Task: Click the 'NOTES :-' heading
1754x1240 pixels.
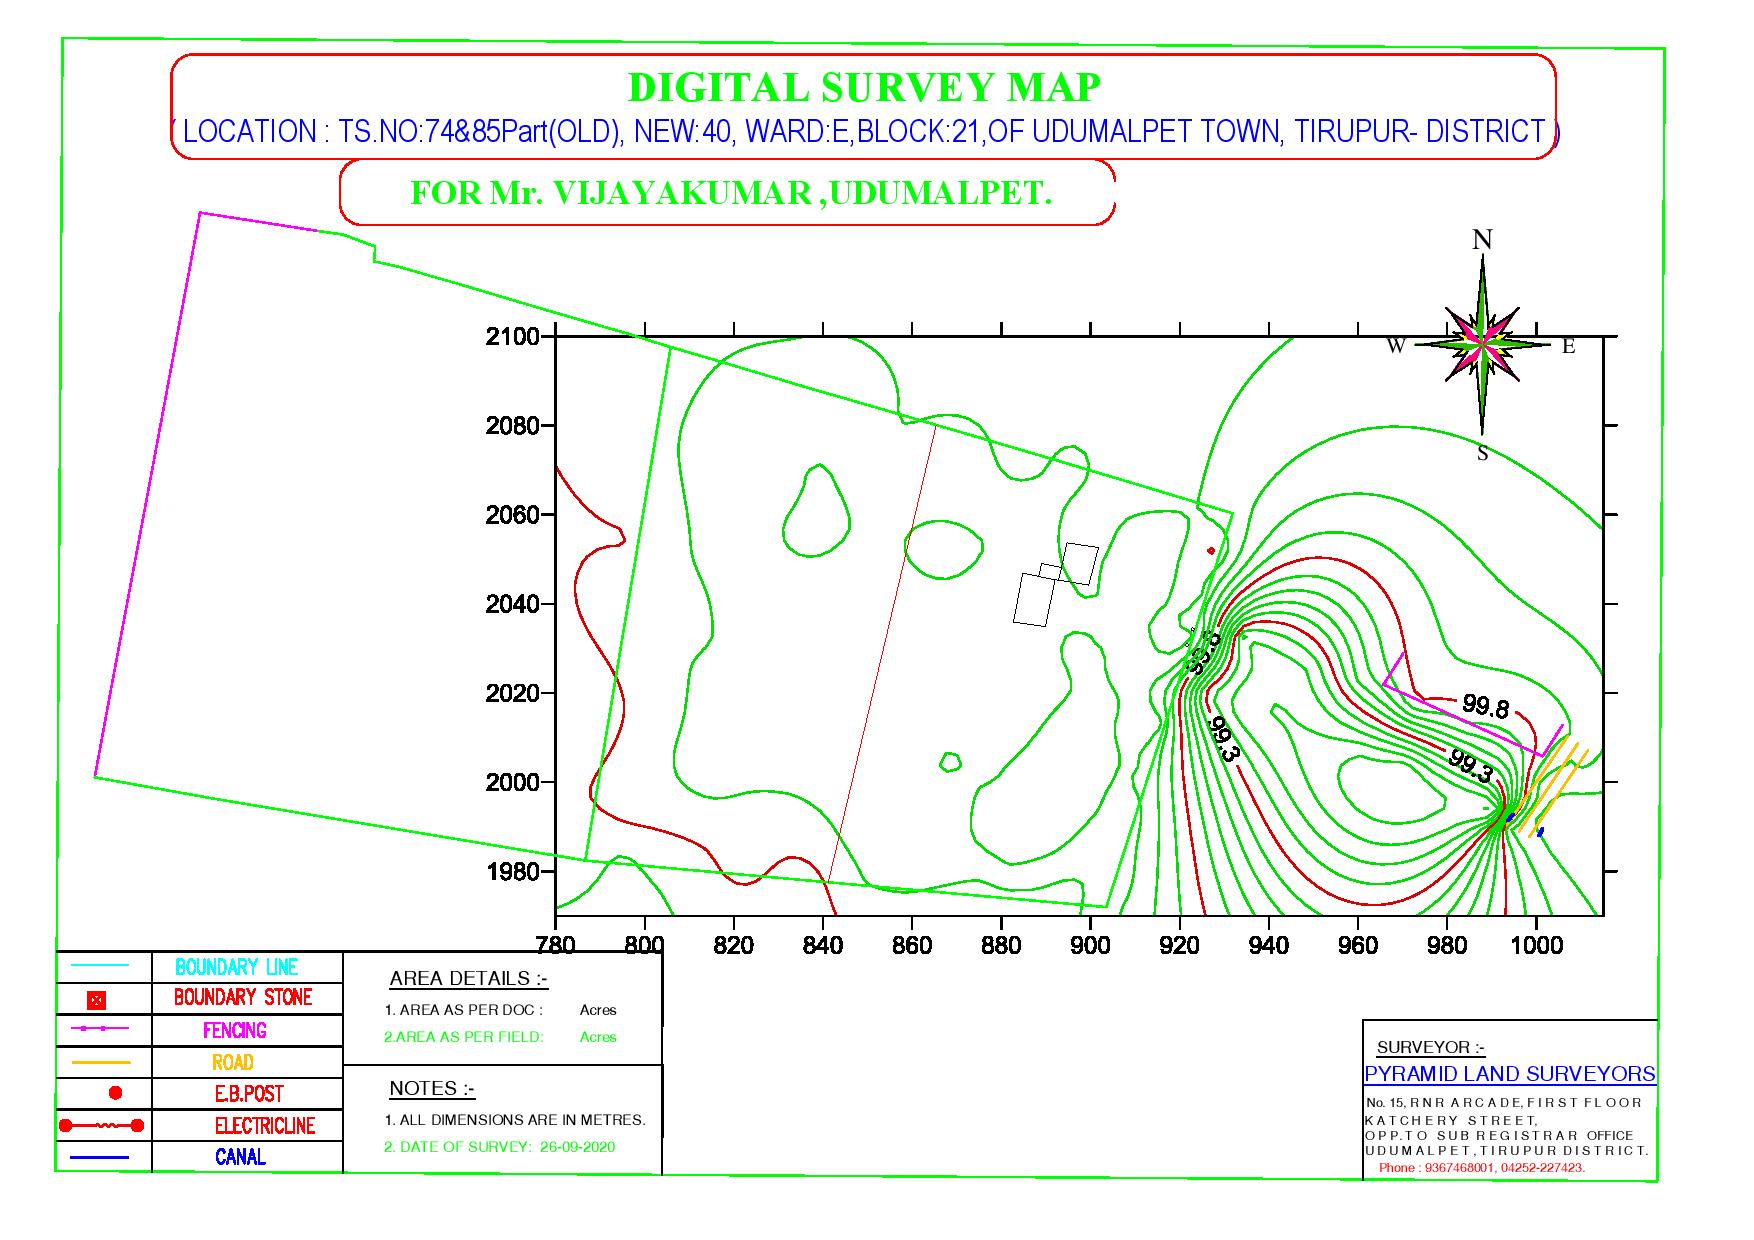Action: (x=432, y=1088)
